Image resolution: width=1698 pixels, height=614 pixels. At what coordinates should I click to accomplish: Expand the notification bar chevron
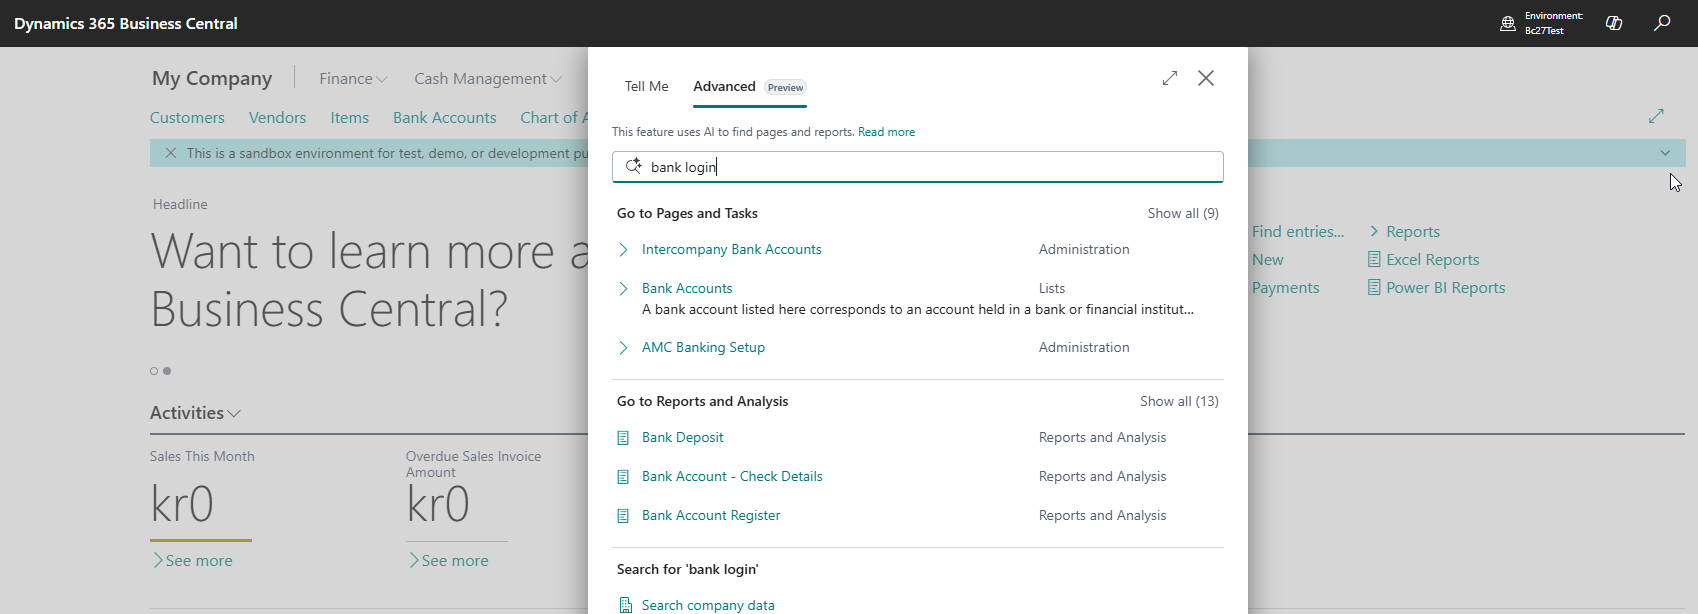tap(1665, 153)
